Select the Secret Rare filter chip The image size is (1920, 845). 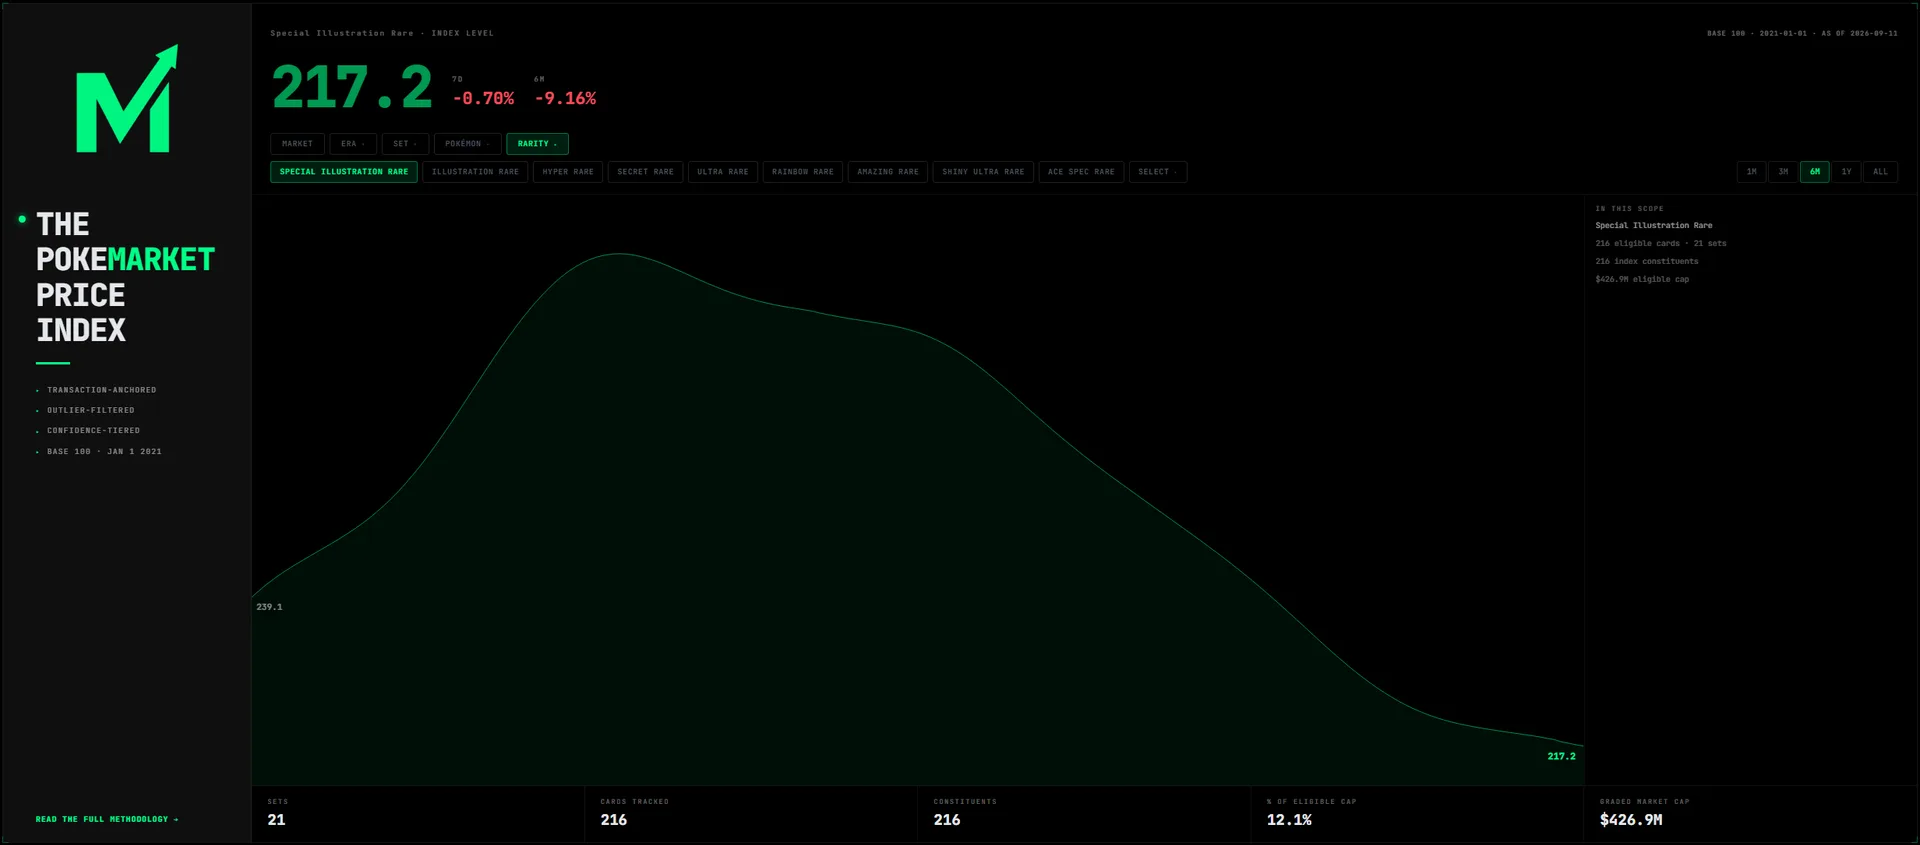[x=645, y=172]
